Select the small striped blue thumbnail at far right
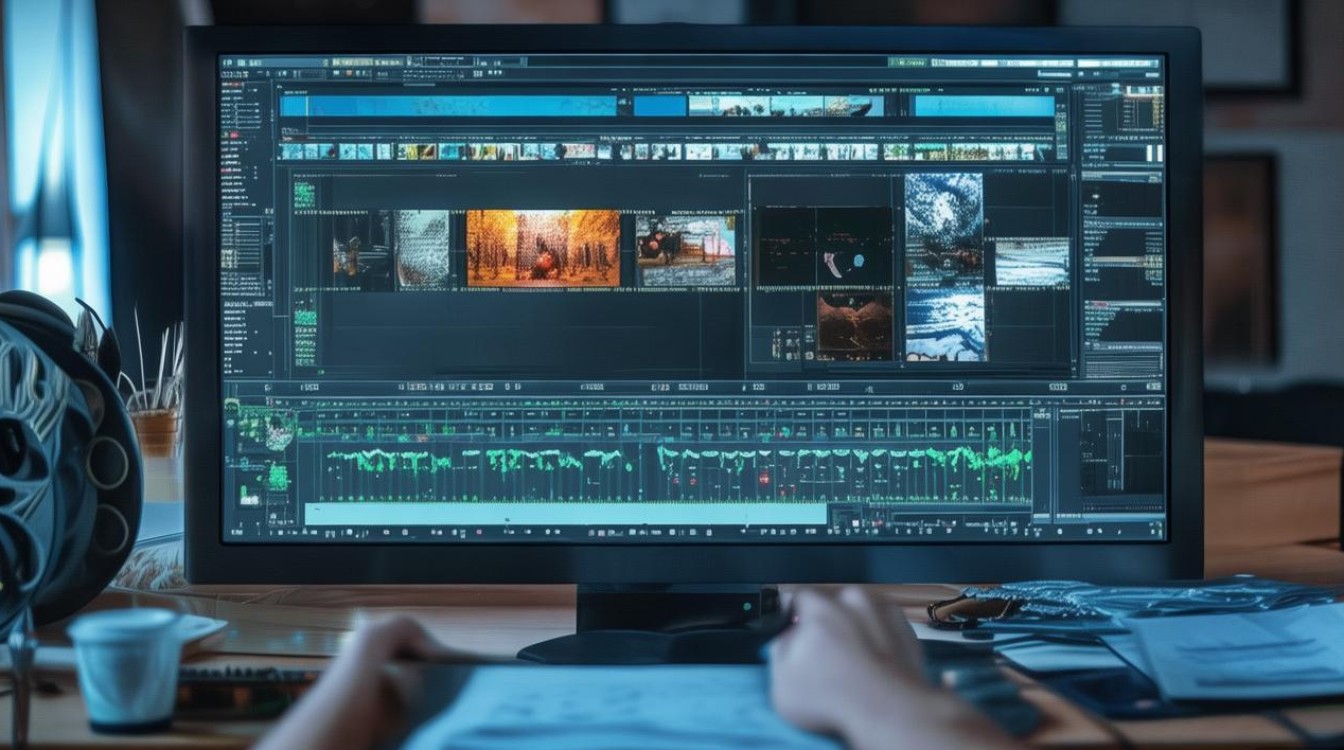Viewport: 1344px width, 750px height. pyautogui.click(x=1031, y=261)
